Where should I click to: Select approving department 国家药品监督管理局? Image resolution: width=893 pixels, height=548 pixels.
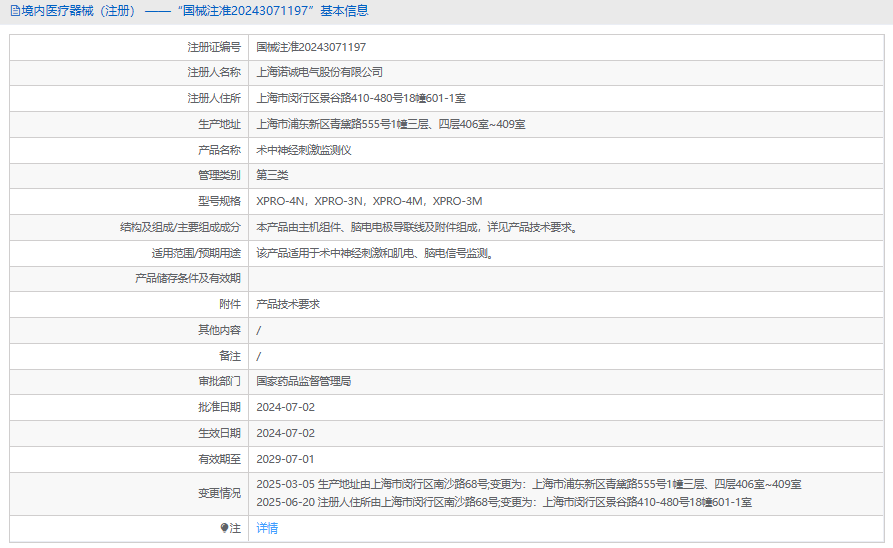[x=304, y=381]
